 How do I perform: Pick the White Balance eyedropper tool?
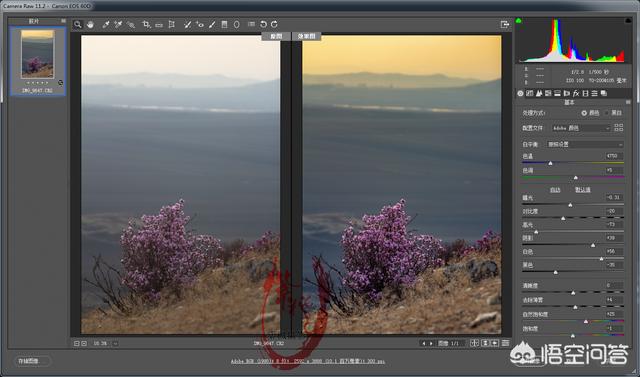point(106,24)
